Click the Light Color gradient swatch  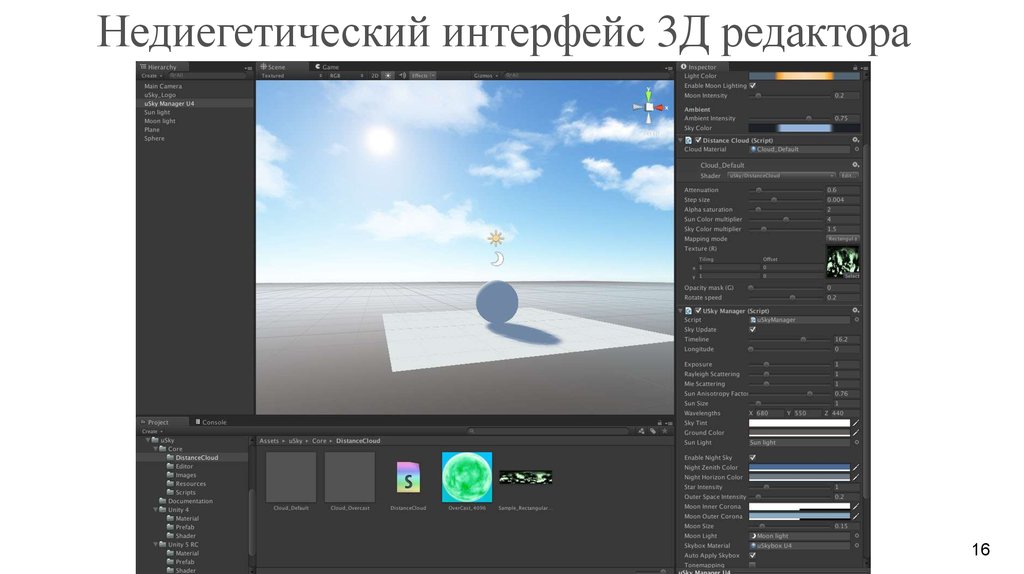[x=804, y=76]
